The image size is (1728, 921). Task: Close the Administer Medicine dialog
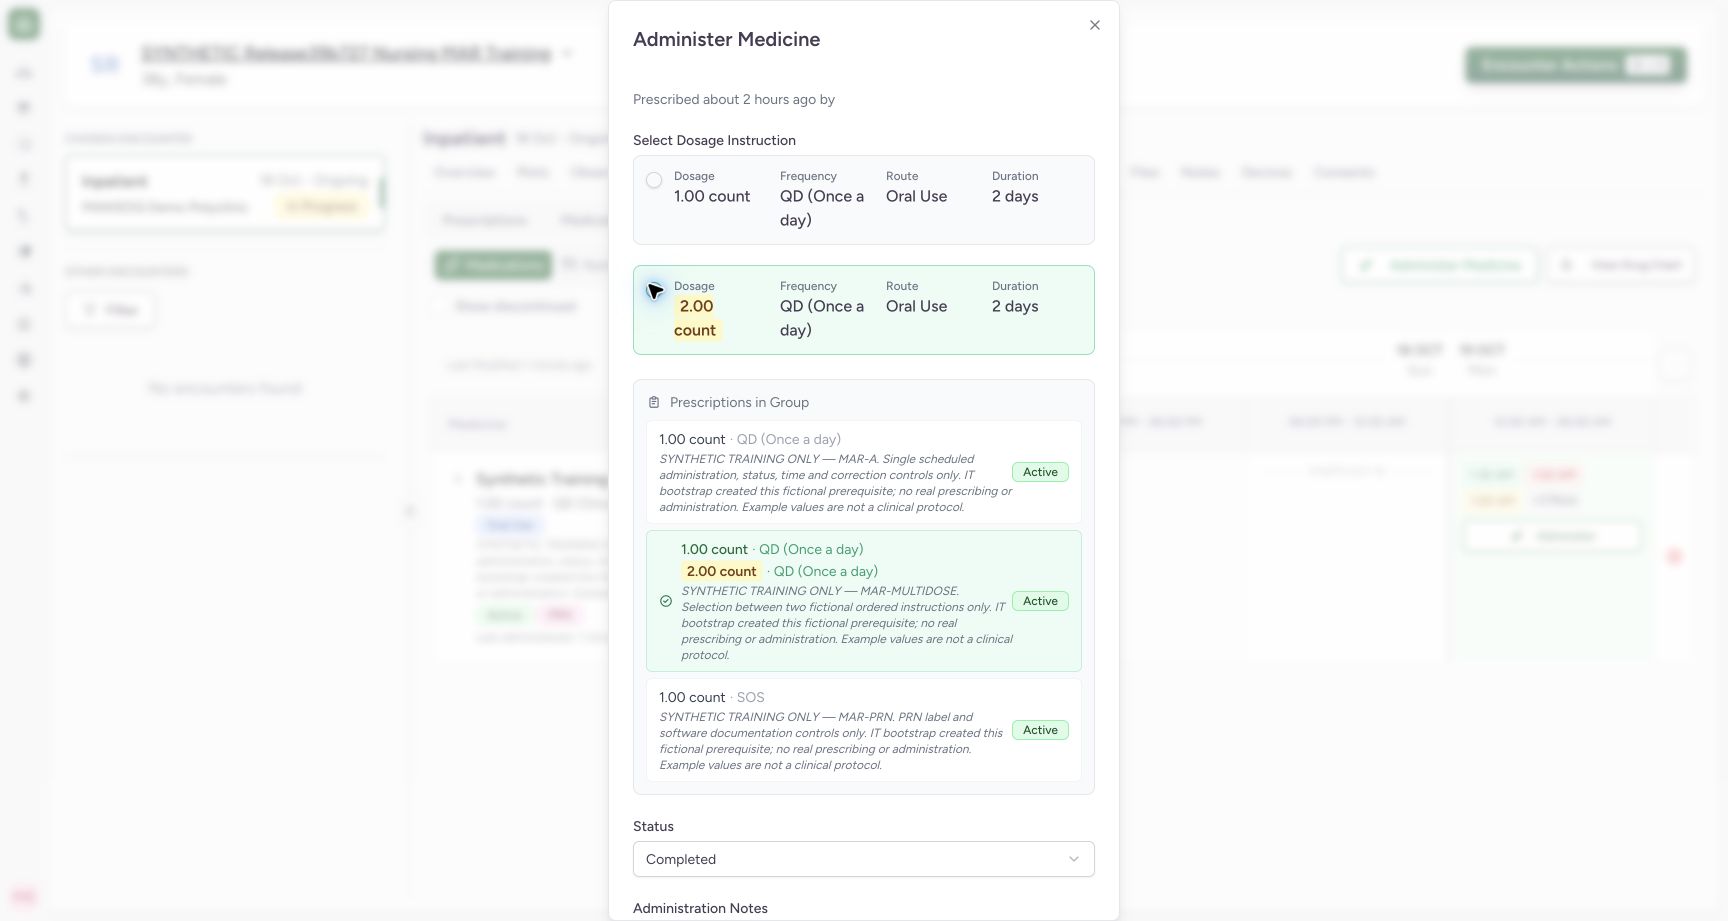(1095, 25)
